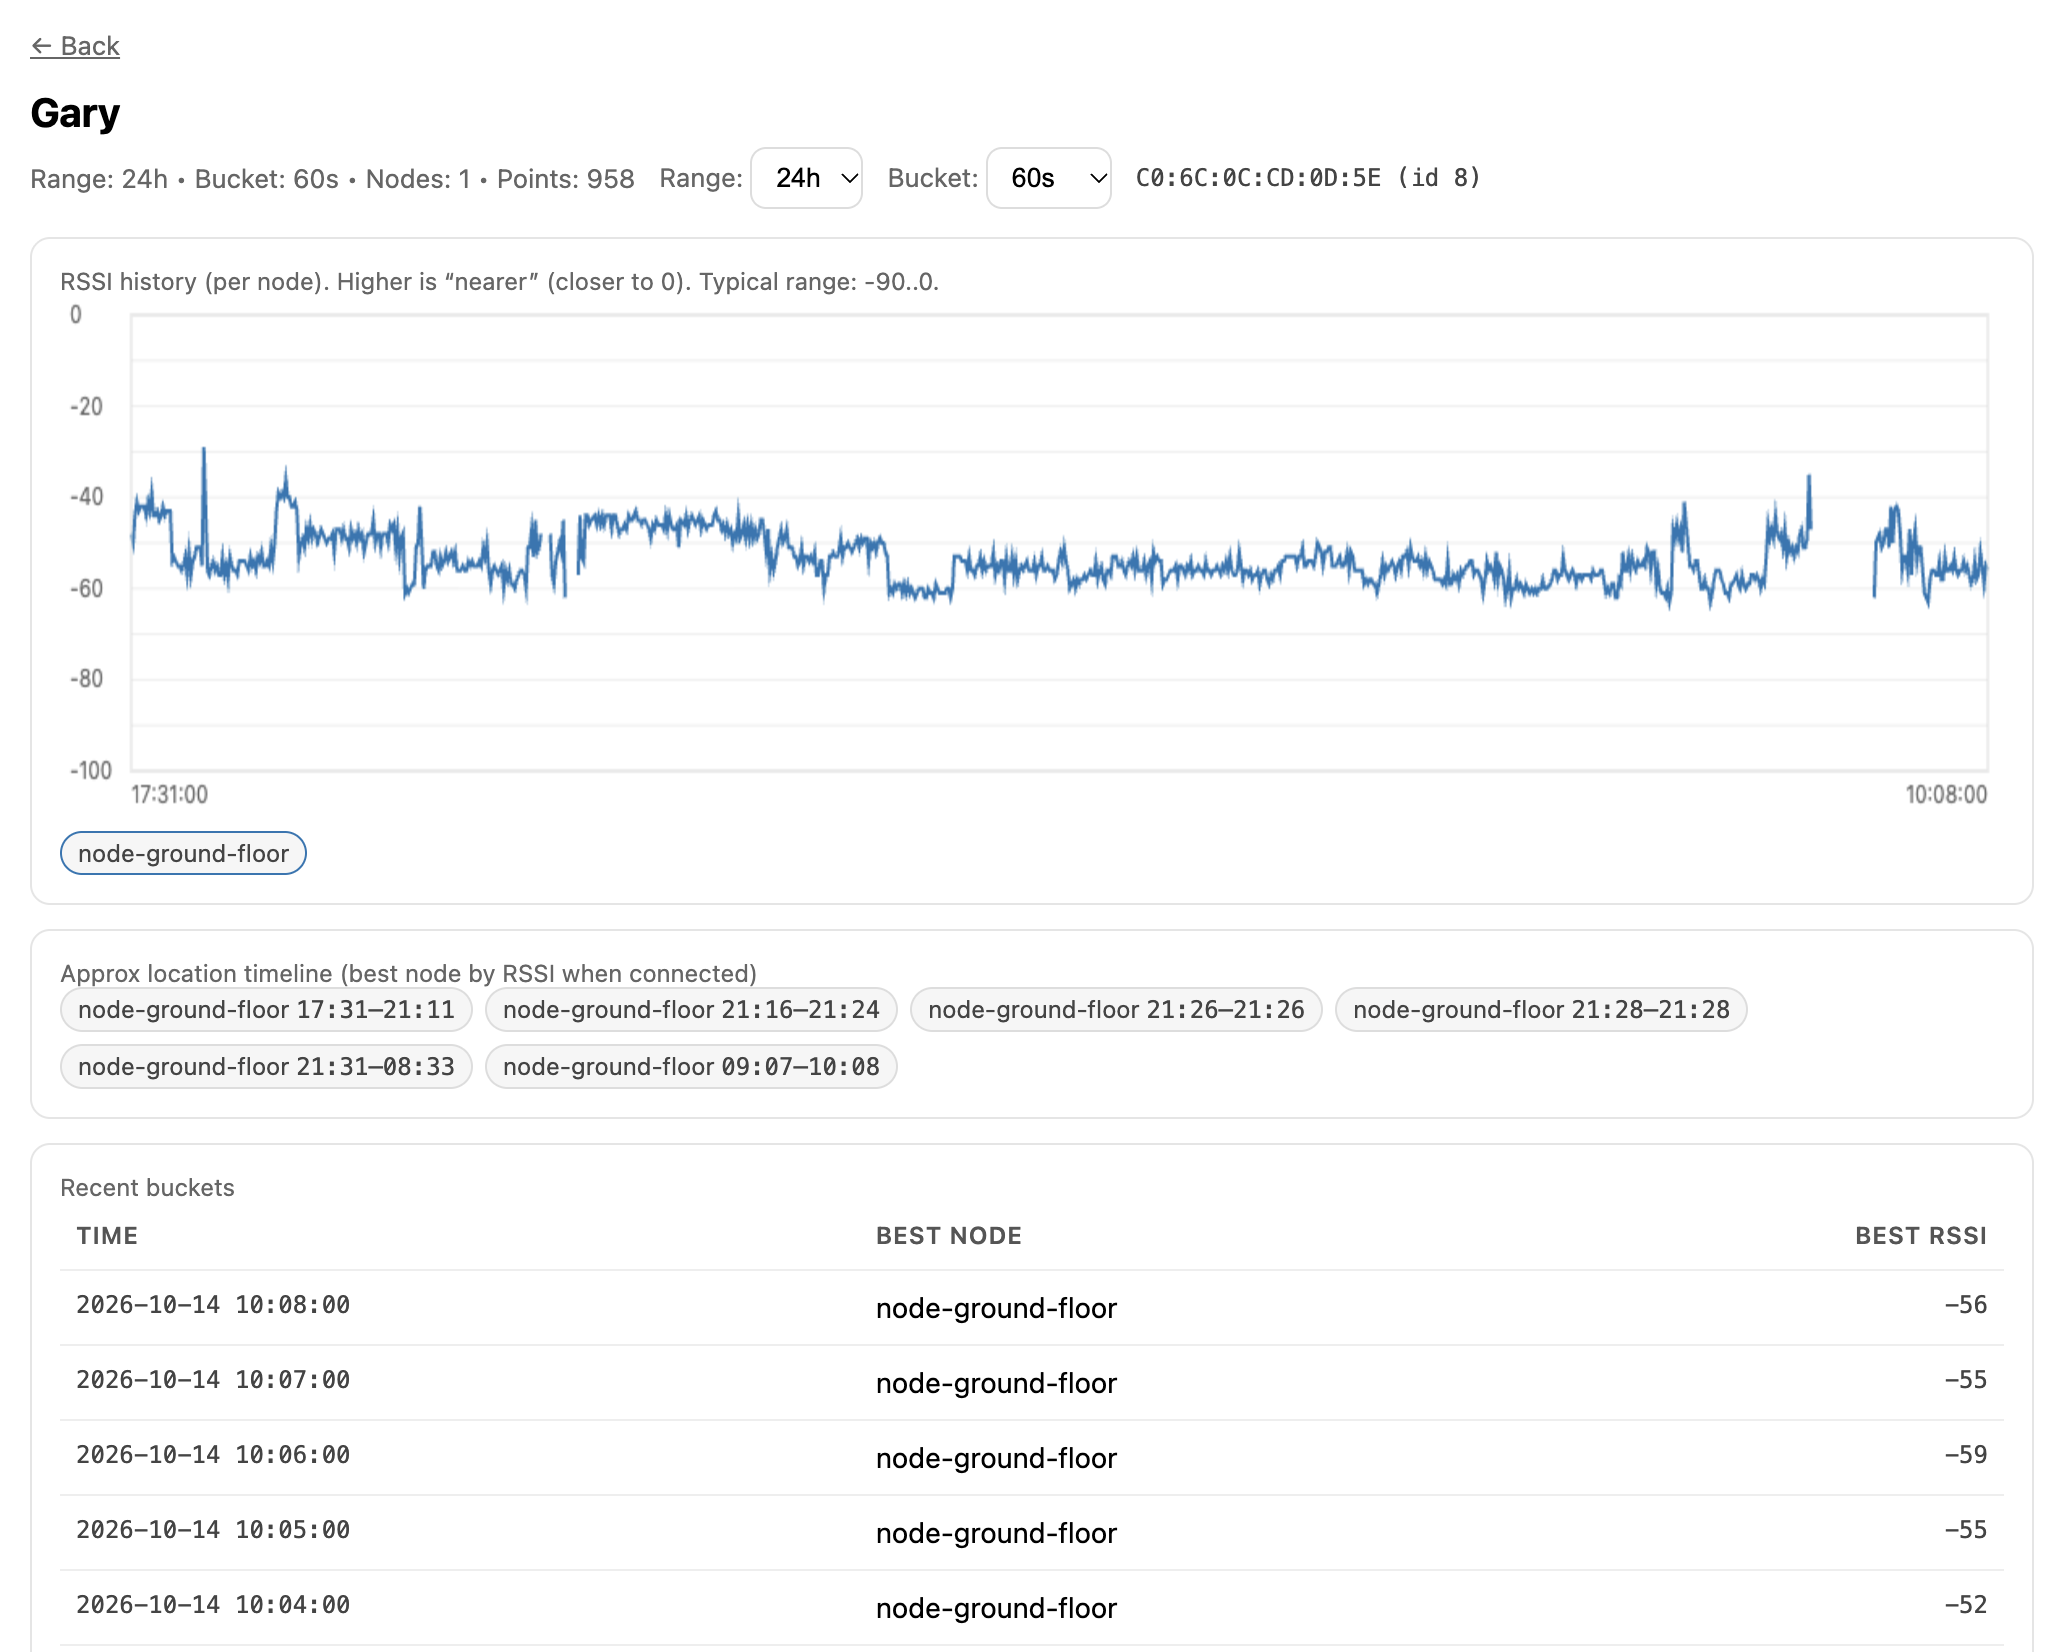
Task: Click the 17:31:00 chart axis label
Action: point(170,794)
